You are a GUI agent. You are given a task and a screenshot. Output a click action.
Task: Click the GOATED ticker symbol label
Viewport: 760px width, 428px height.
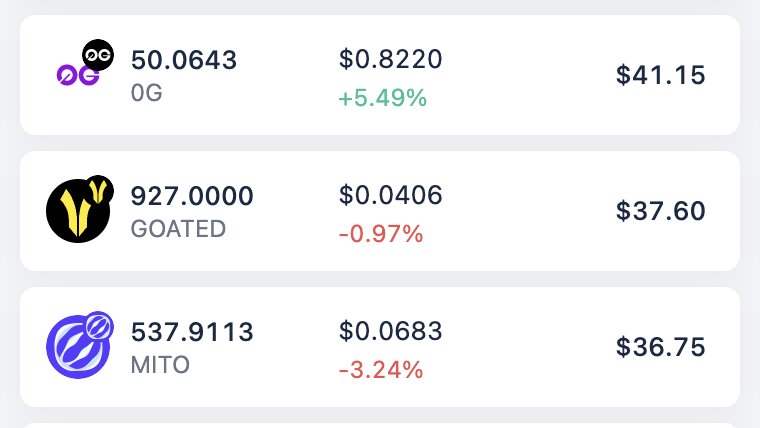pyautogui.click(x=178, y=228)
